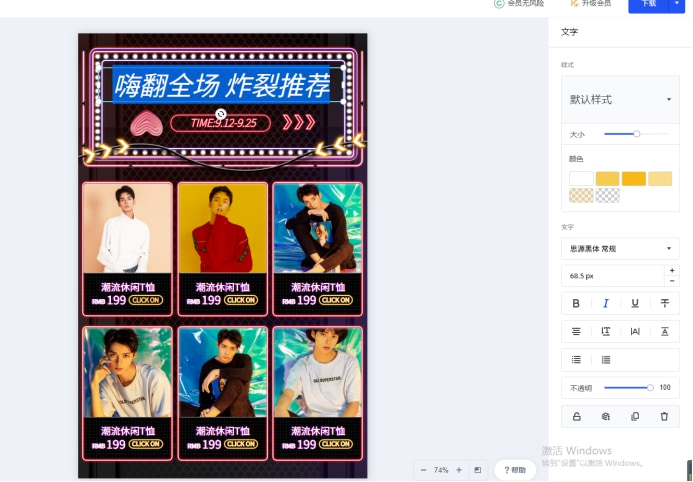Open letter spacing icon
Screen dimensions: 693x482
pyautogui.click(x=635, y=331)
